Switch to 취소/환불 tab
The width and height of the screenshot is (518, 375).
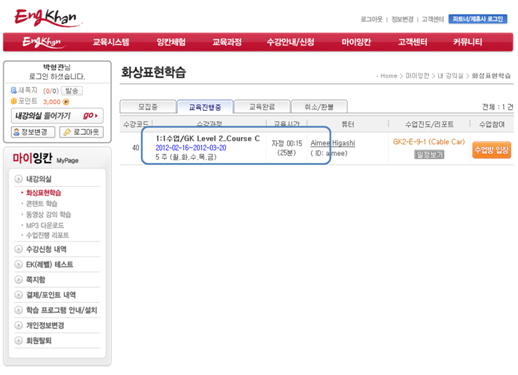[319, 107]
